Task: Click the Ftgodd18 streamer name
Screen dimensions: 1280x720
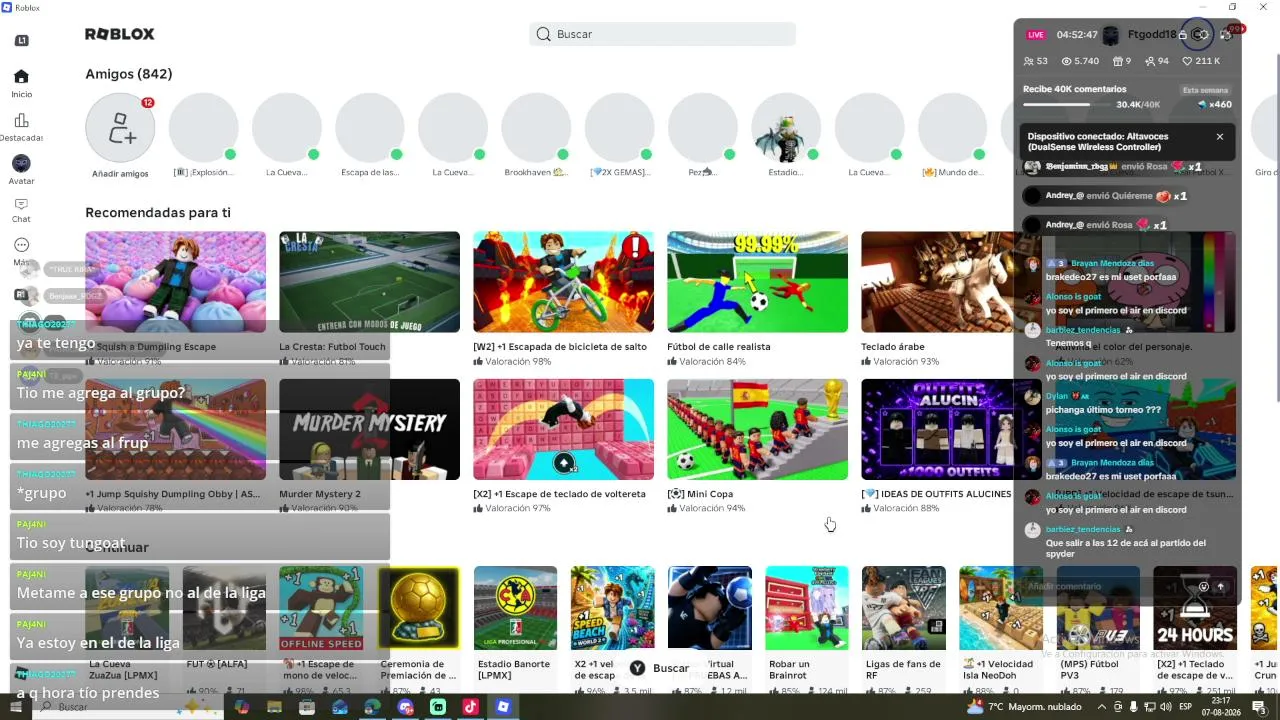Action: click(x=1152, y=35)
